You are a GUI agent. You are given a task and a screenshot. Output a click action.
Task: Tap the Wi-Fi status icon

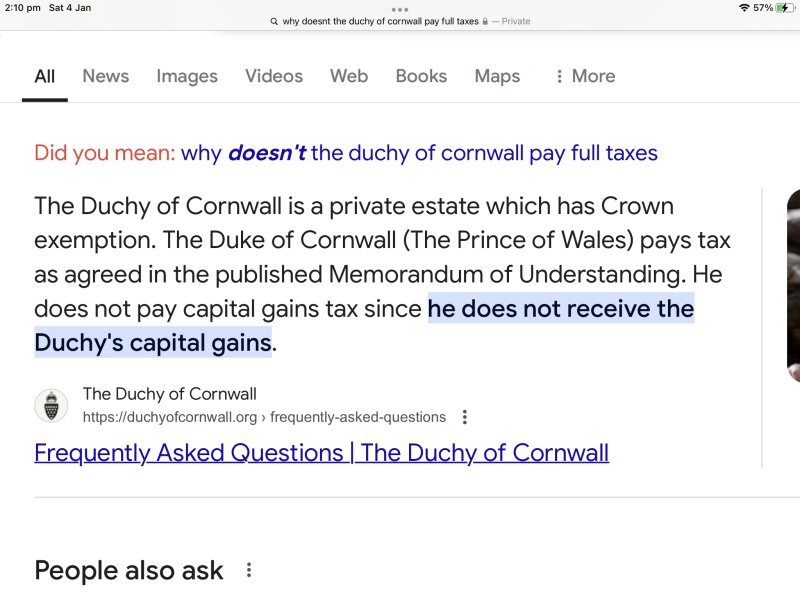(744, 8)
